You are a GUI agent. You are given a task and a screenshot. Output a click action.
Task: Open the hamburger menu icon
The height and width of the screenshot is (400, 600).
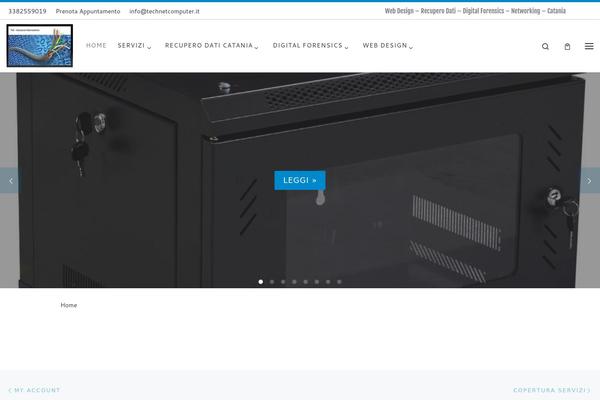pos(589,46)
